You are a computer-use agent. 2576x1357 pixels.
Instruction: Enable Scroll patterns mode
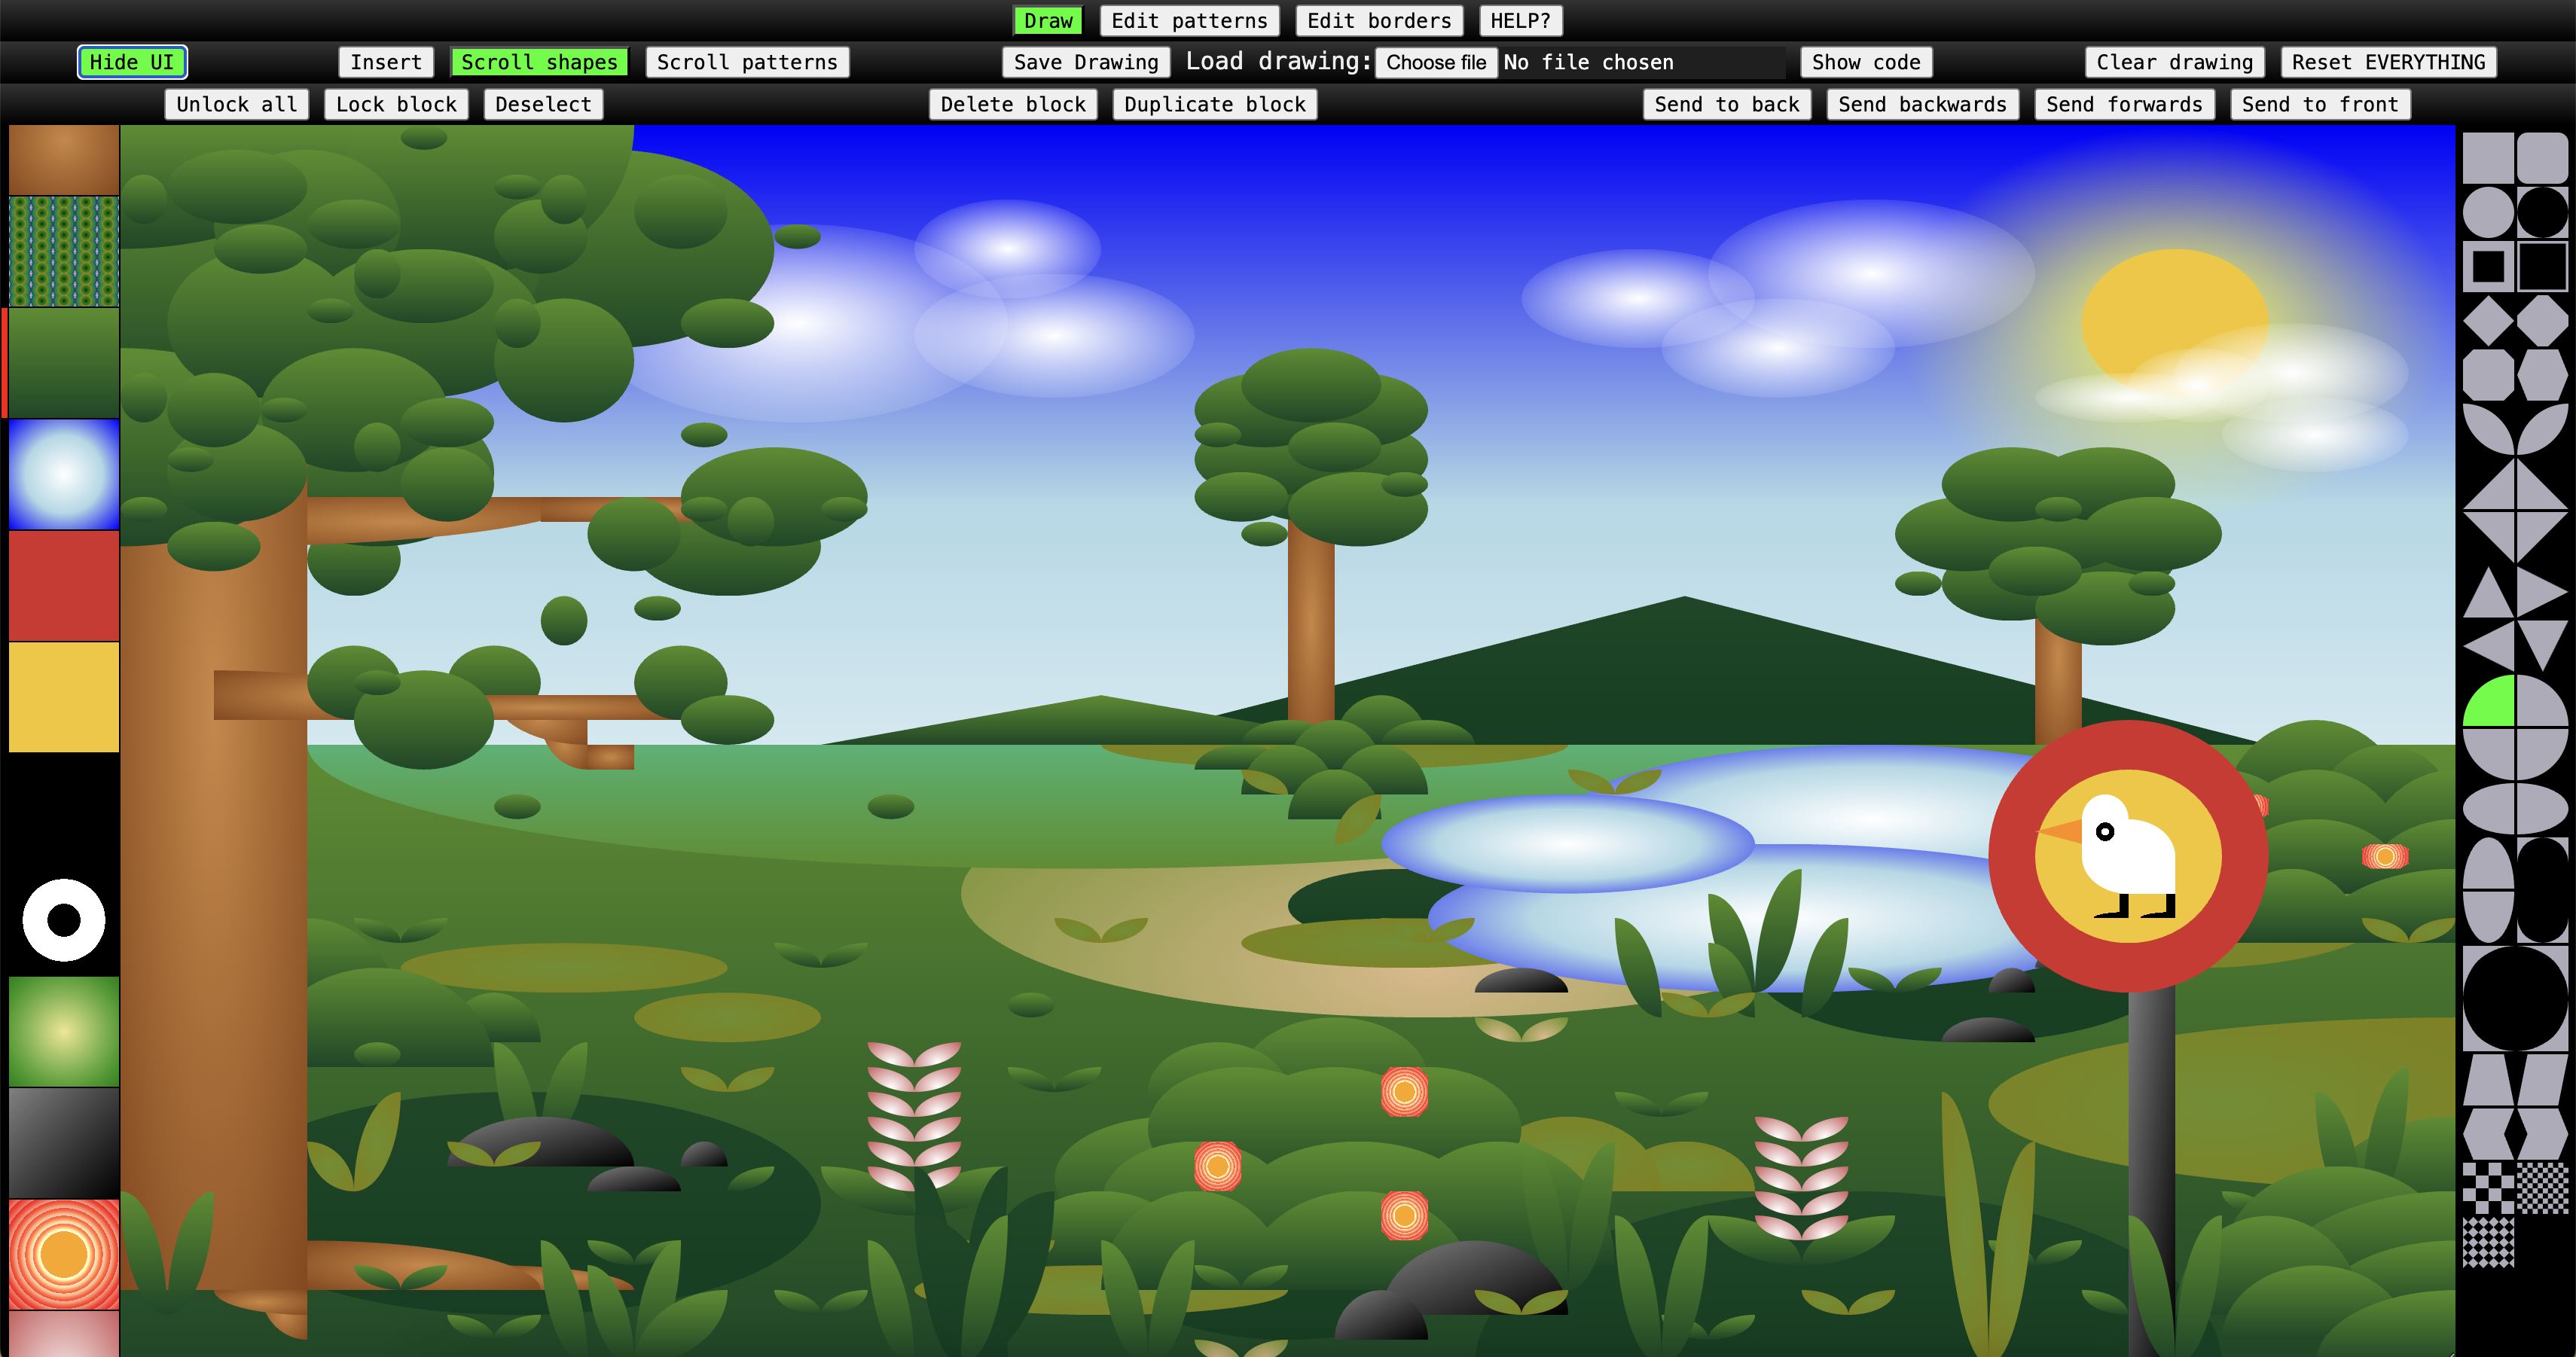click(x=747, y=62)
